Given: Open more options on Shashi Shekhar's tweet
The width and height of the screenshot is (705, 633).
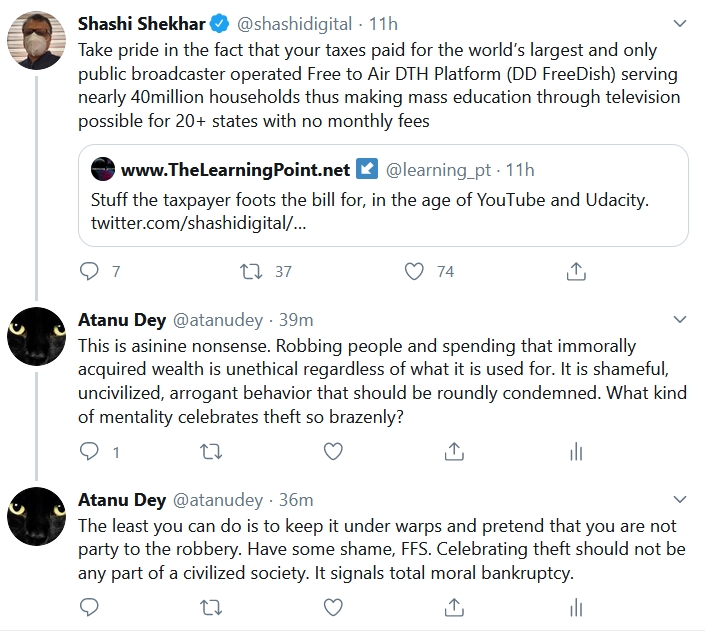Looking at the screenshot, I should [x=680, y=22].
